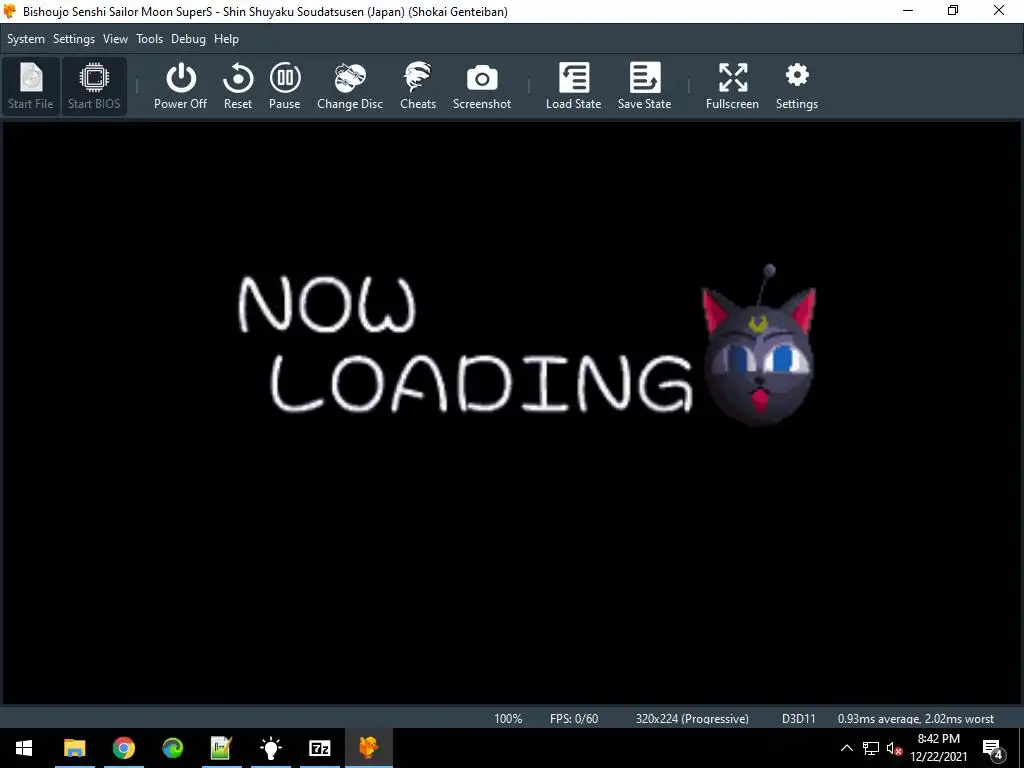Click the Start File toolbar icon

(x=31, y=86)
